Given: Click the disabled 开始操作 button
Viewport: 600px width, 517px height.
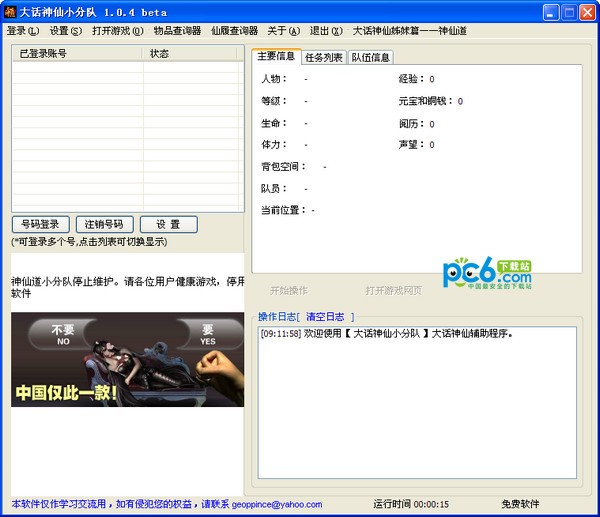Looking at the screenshot, I should [289, 290].
